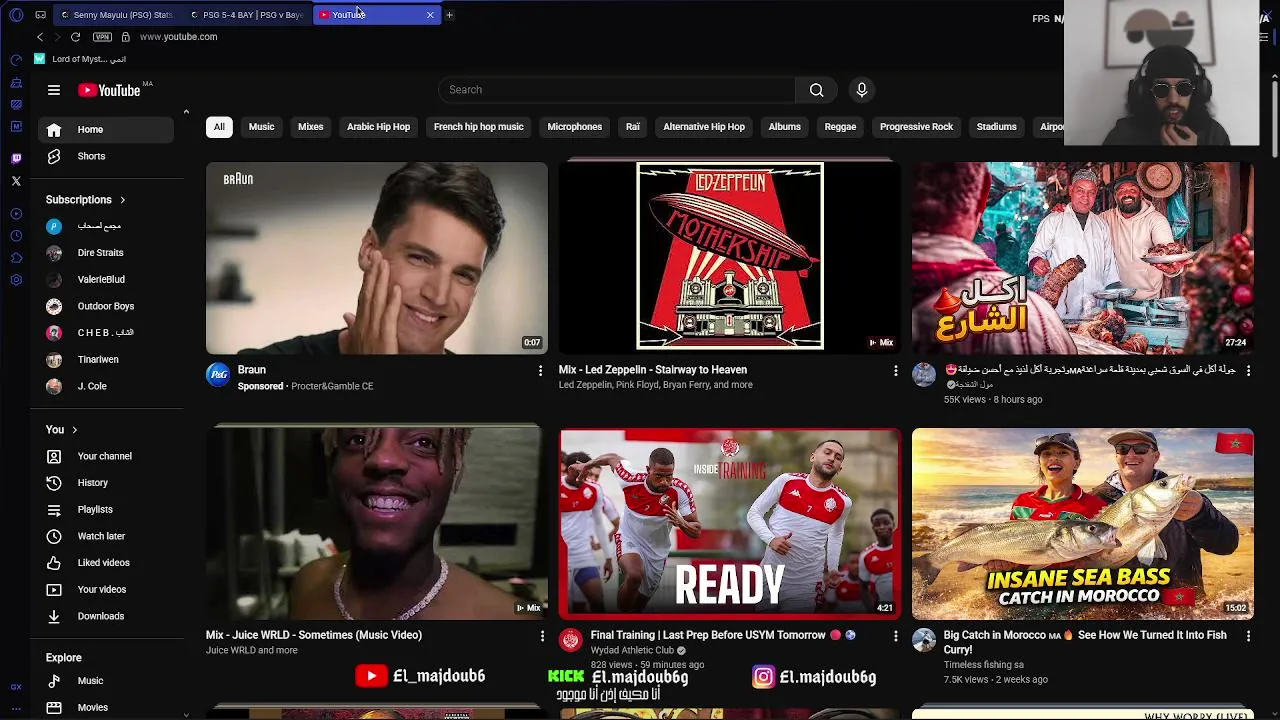Open the Lord of Myst bookmark
Screen dimensions: 1280x720
80,59
